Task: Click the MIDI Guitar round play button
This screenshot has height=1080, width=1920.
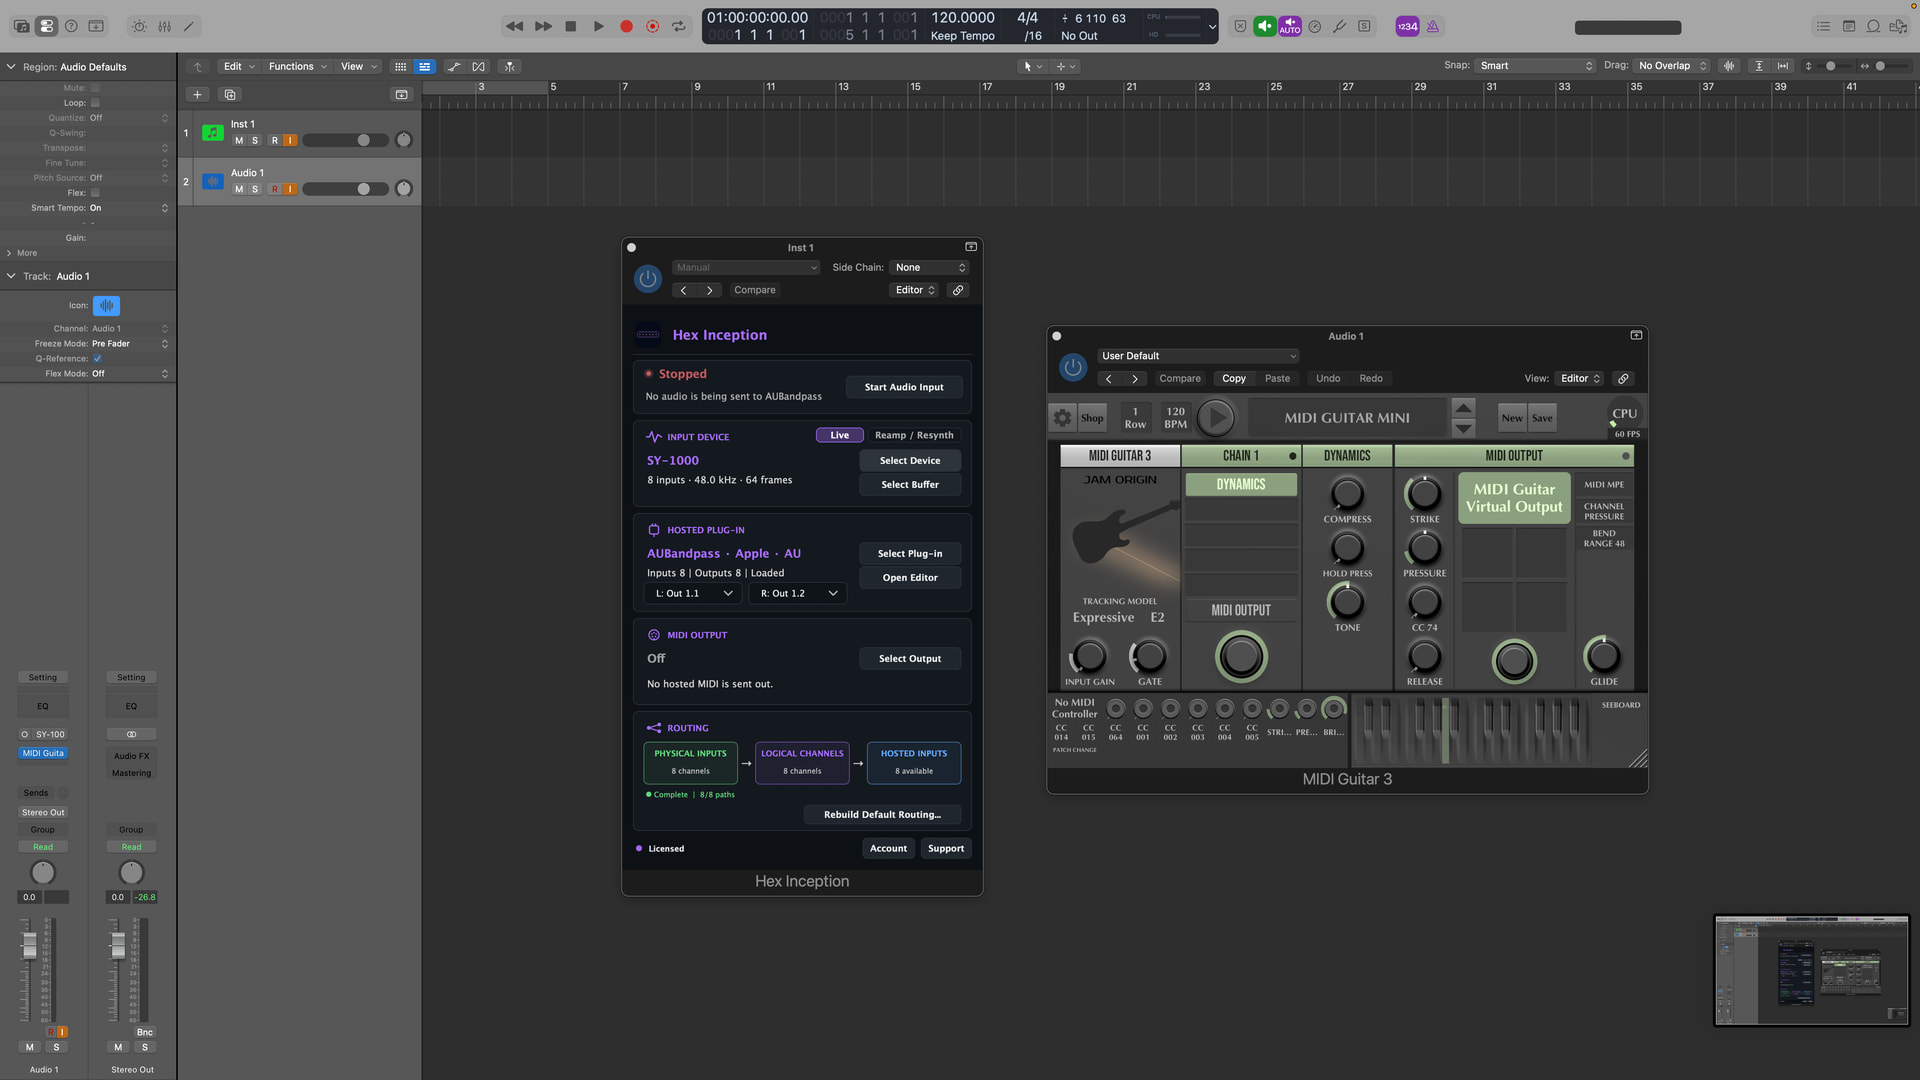Action: coord(1216,418)
